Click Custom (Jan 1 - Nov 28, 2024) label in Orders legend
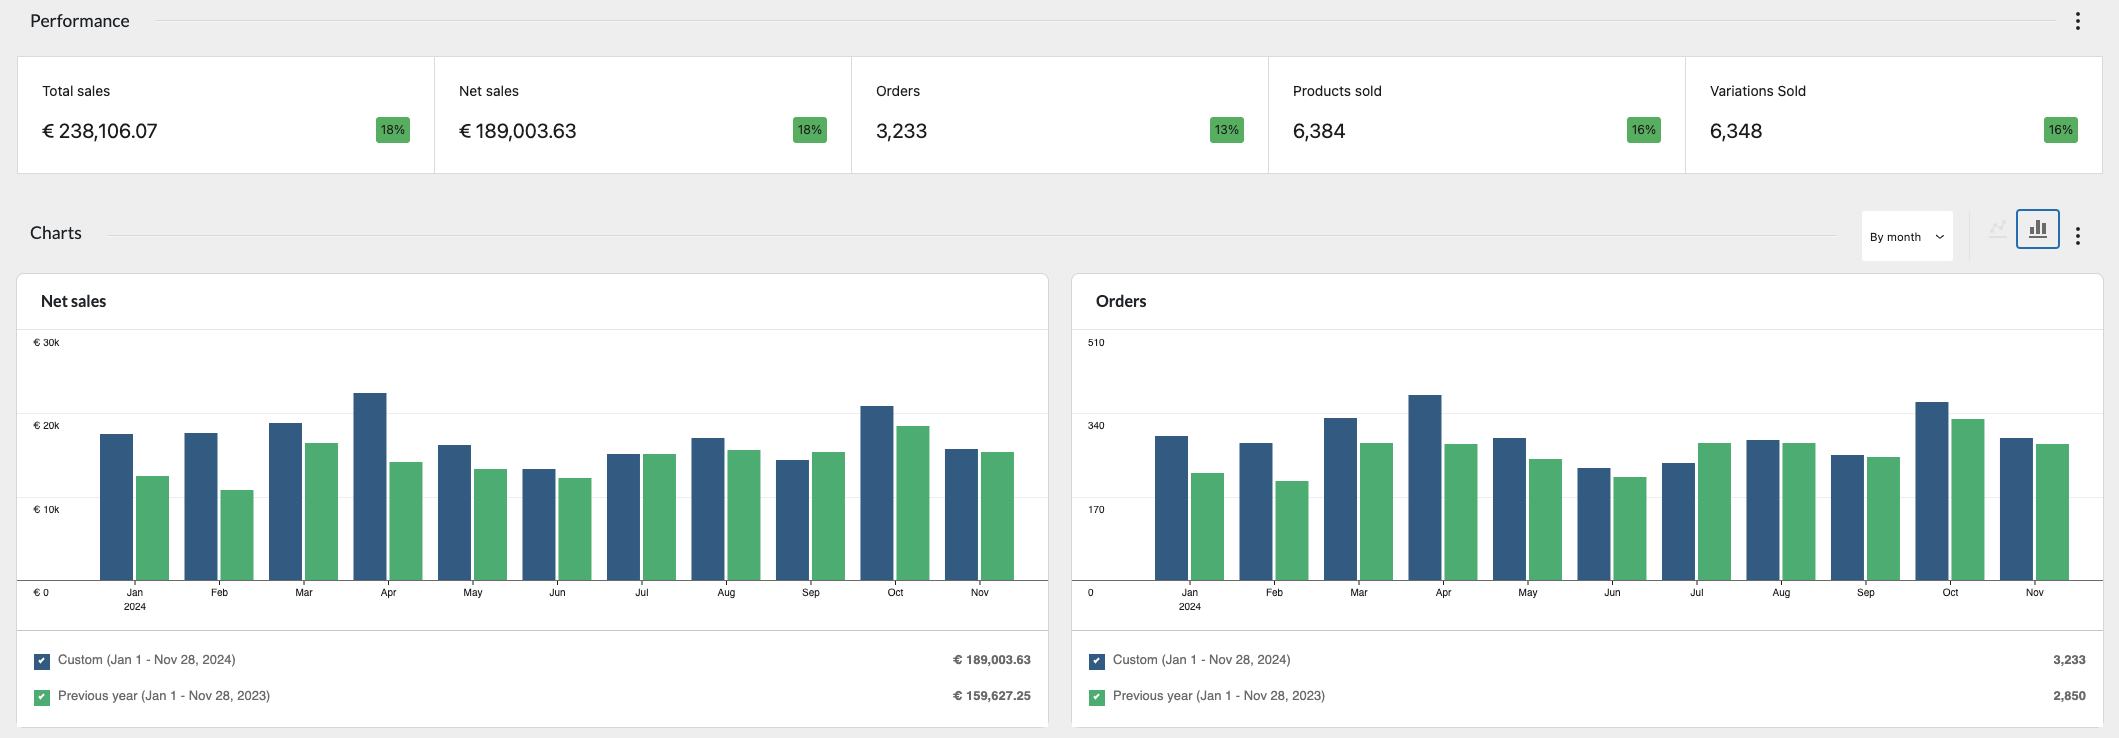 tap(1201, 660)
